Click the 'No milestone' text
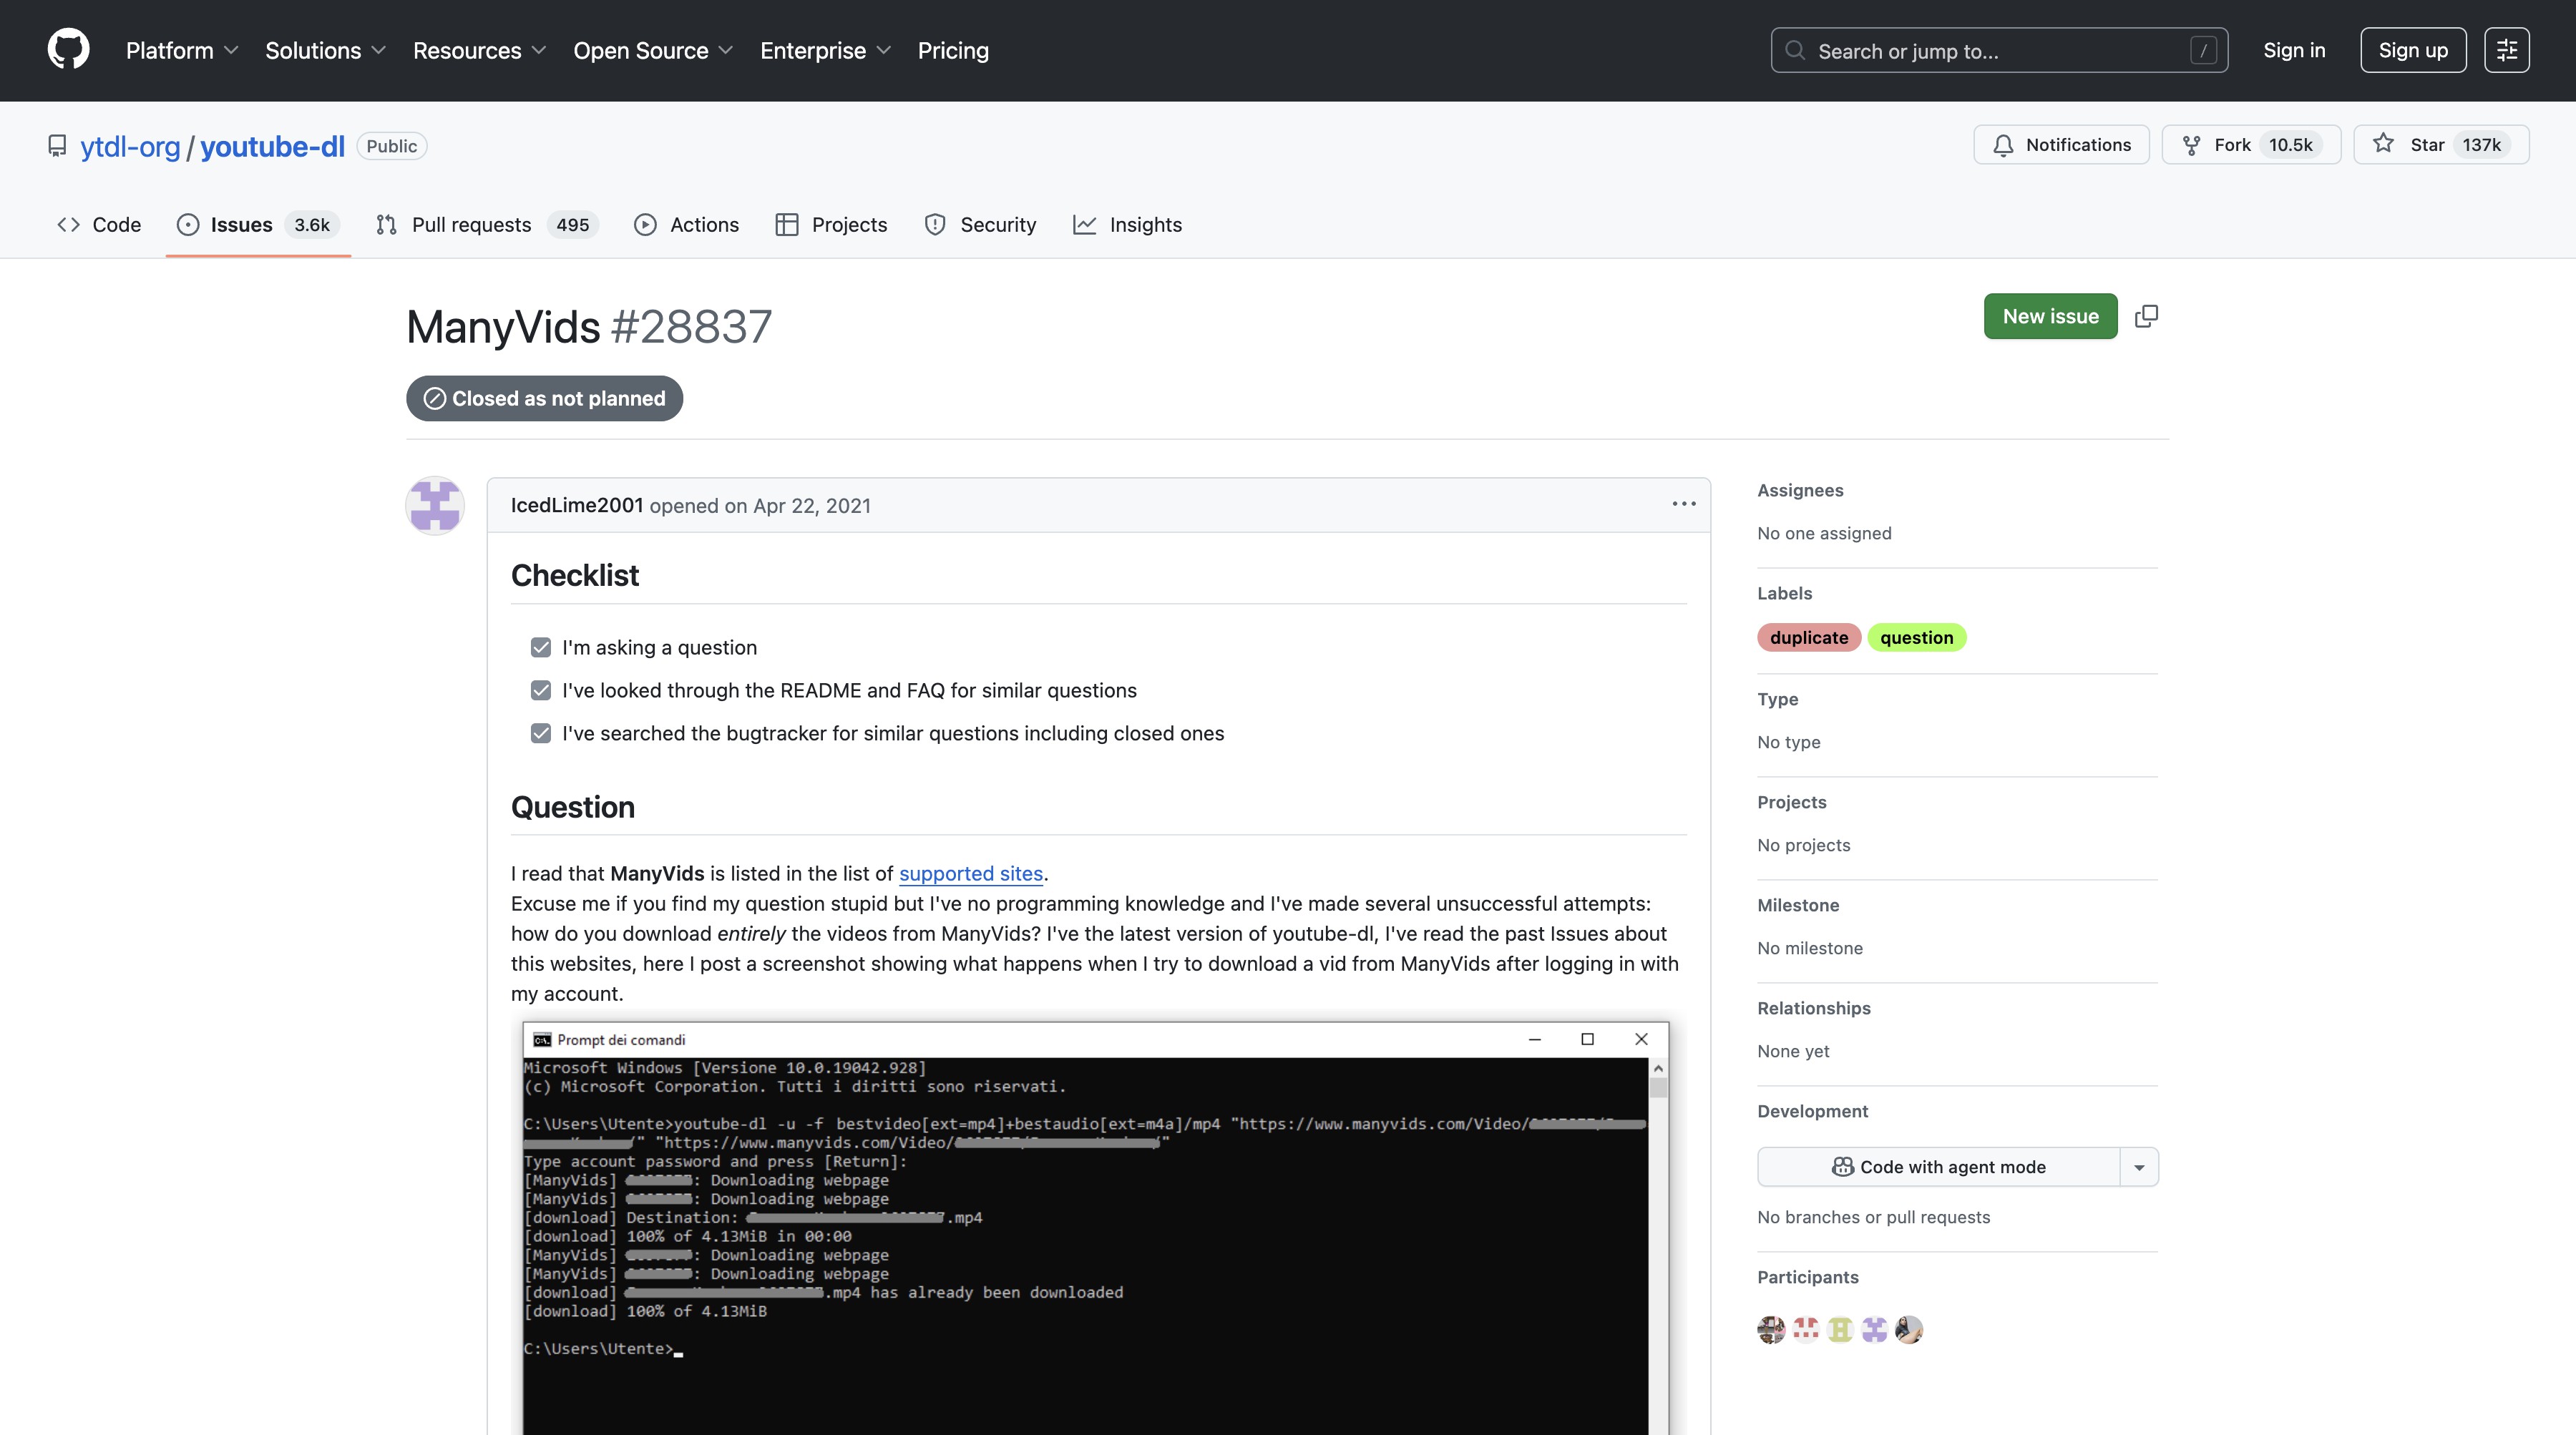Screen dimensions: 2576x1435 tap(1810, 948)
